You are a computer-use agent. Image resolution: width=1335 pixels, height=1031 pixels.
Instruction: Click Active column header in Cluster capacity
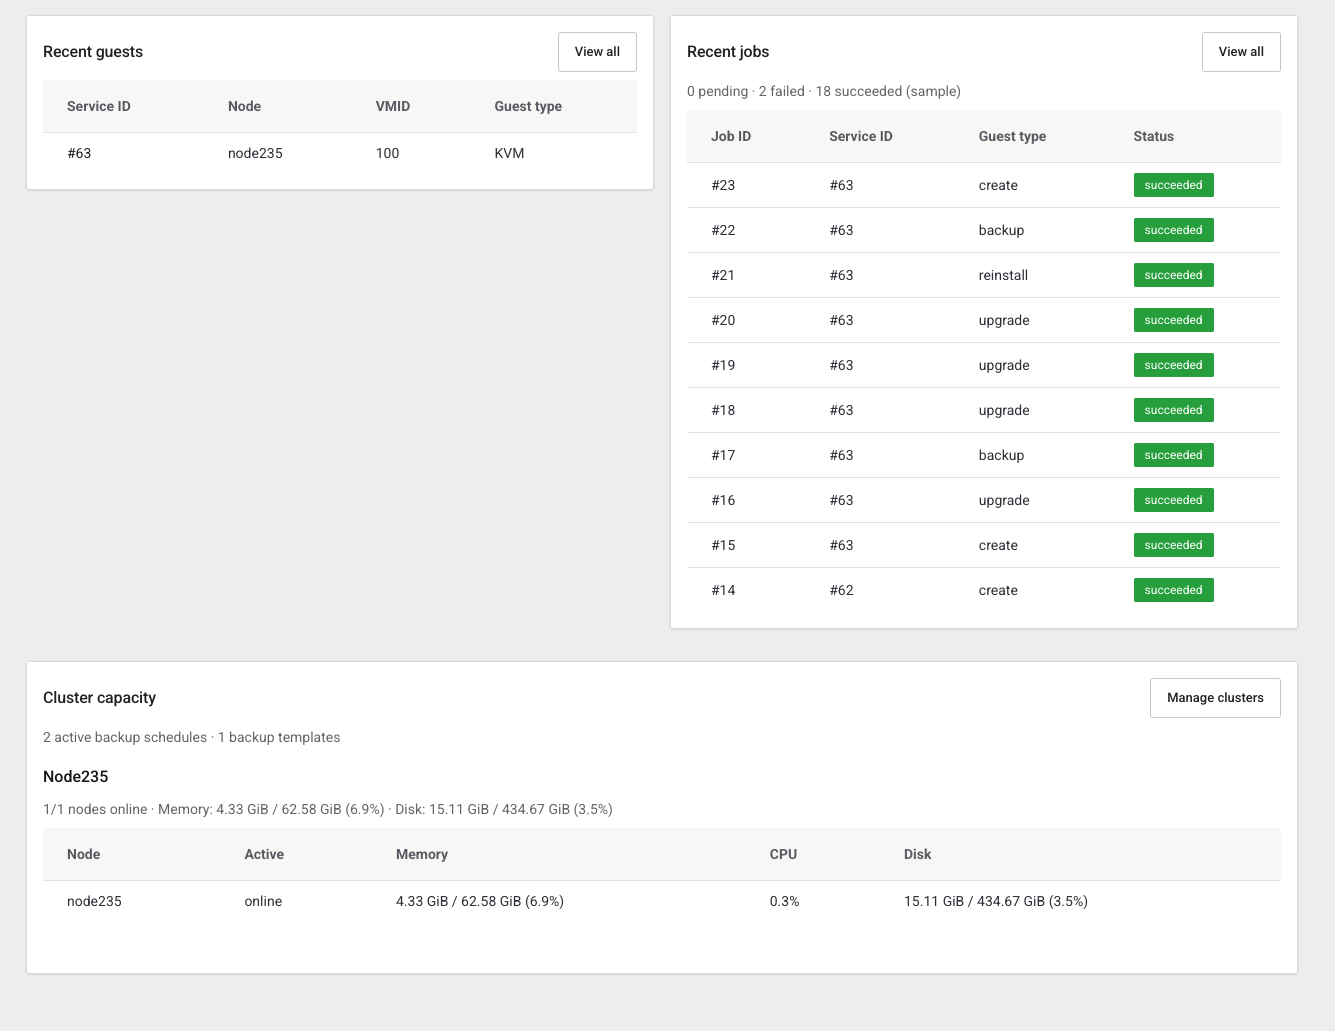(264, 854)
